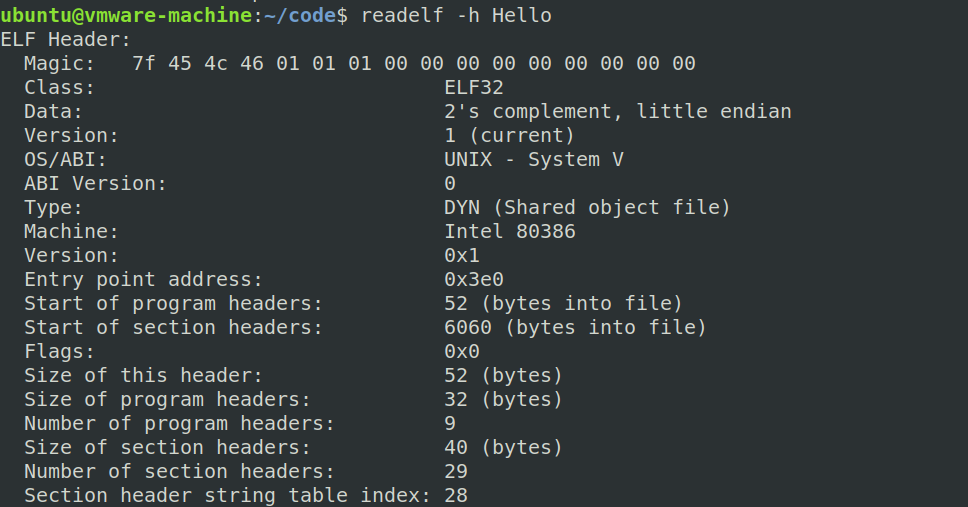Click the UNIX - System V value
Viewport: 968px width, 507px height.
coord(535,160)
